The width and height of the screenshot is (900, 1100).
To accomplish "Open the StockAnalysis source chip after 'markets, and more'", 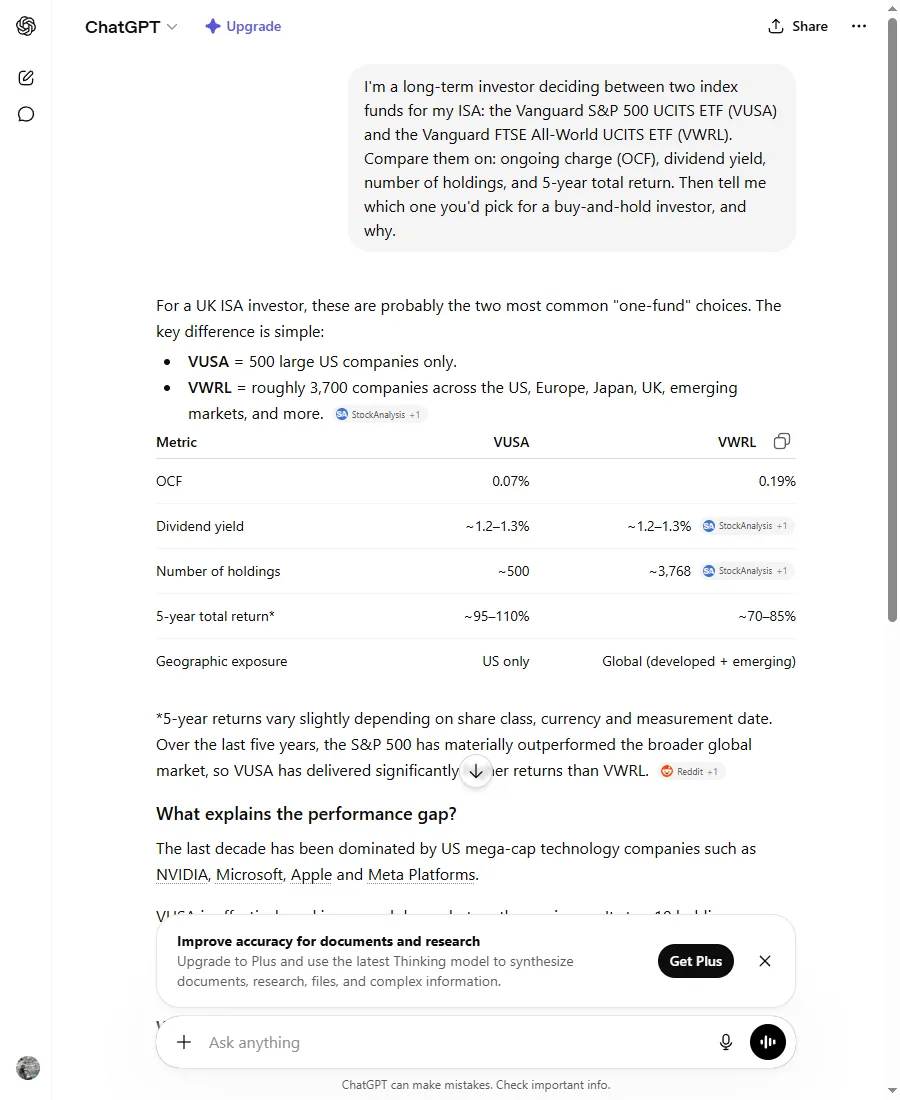I will coord(380,415).
